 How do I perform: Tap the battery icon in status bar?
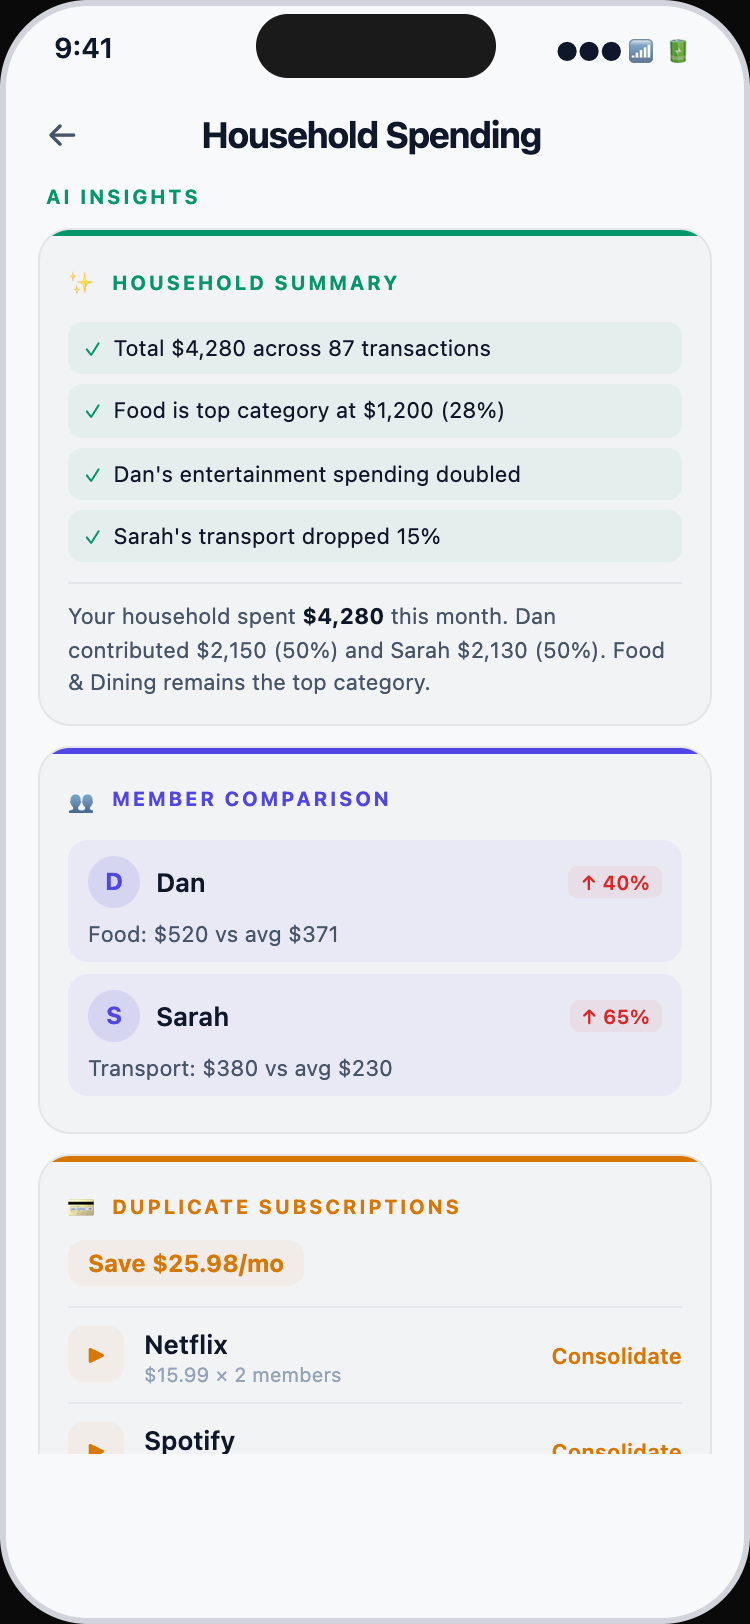click(678, 51)
